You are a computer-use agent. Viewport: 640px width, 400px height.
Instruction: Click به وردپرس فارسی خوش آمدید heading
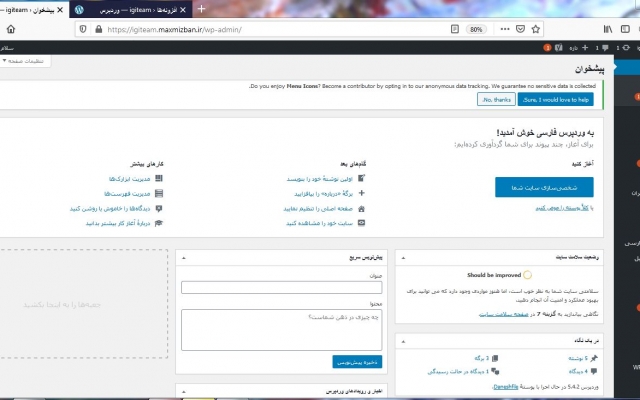(545, 132)
